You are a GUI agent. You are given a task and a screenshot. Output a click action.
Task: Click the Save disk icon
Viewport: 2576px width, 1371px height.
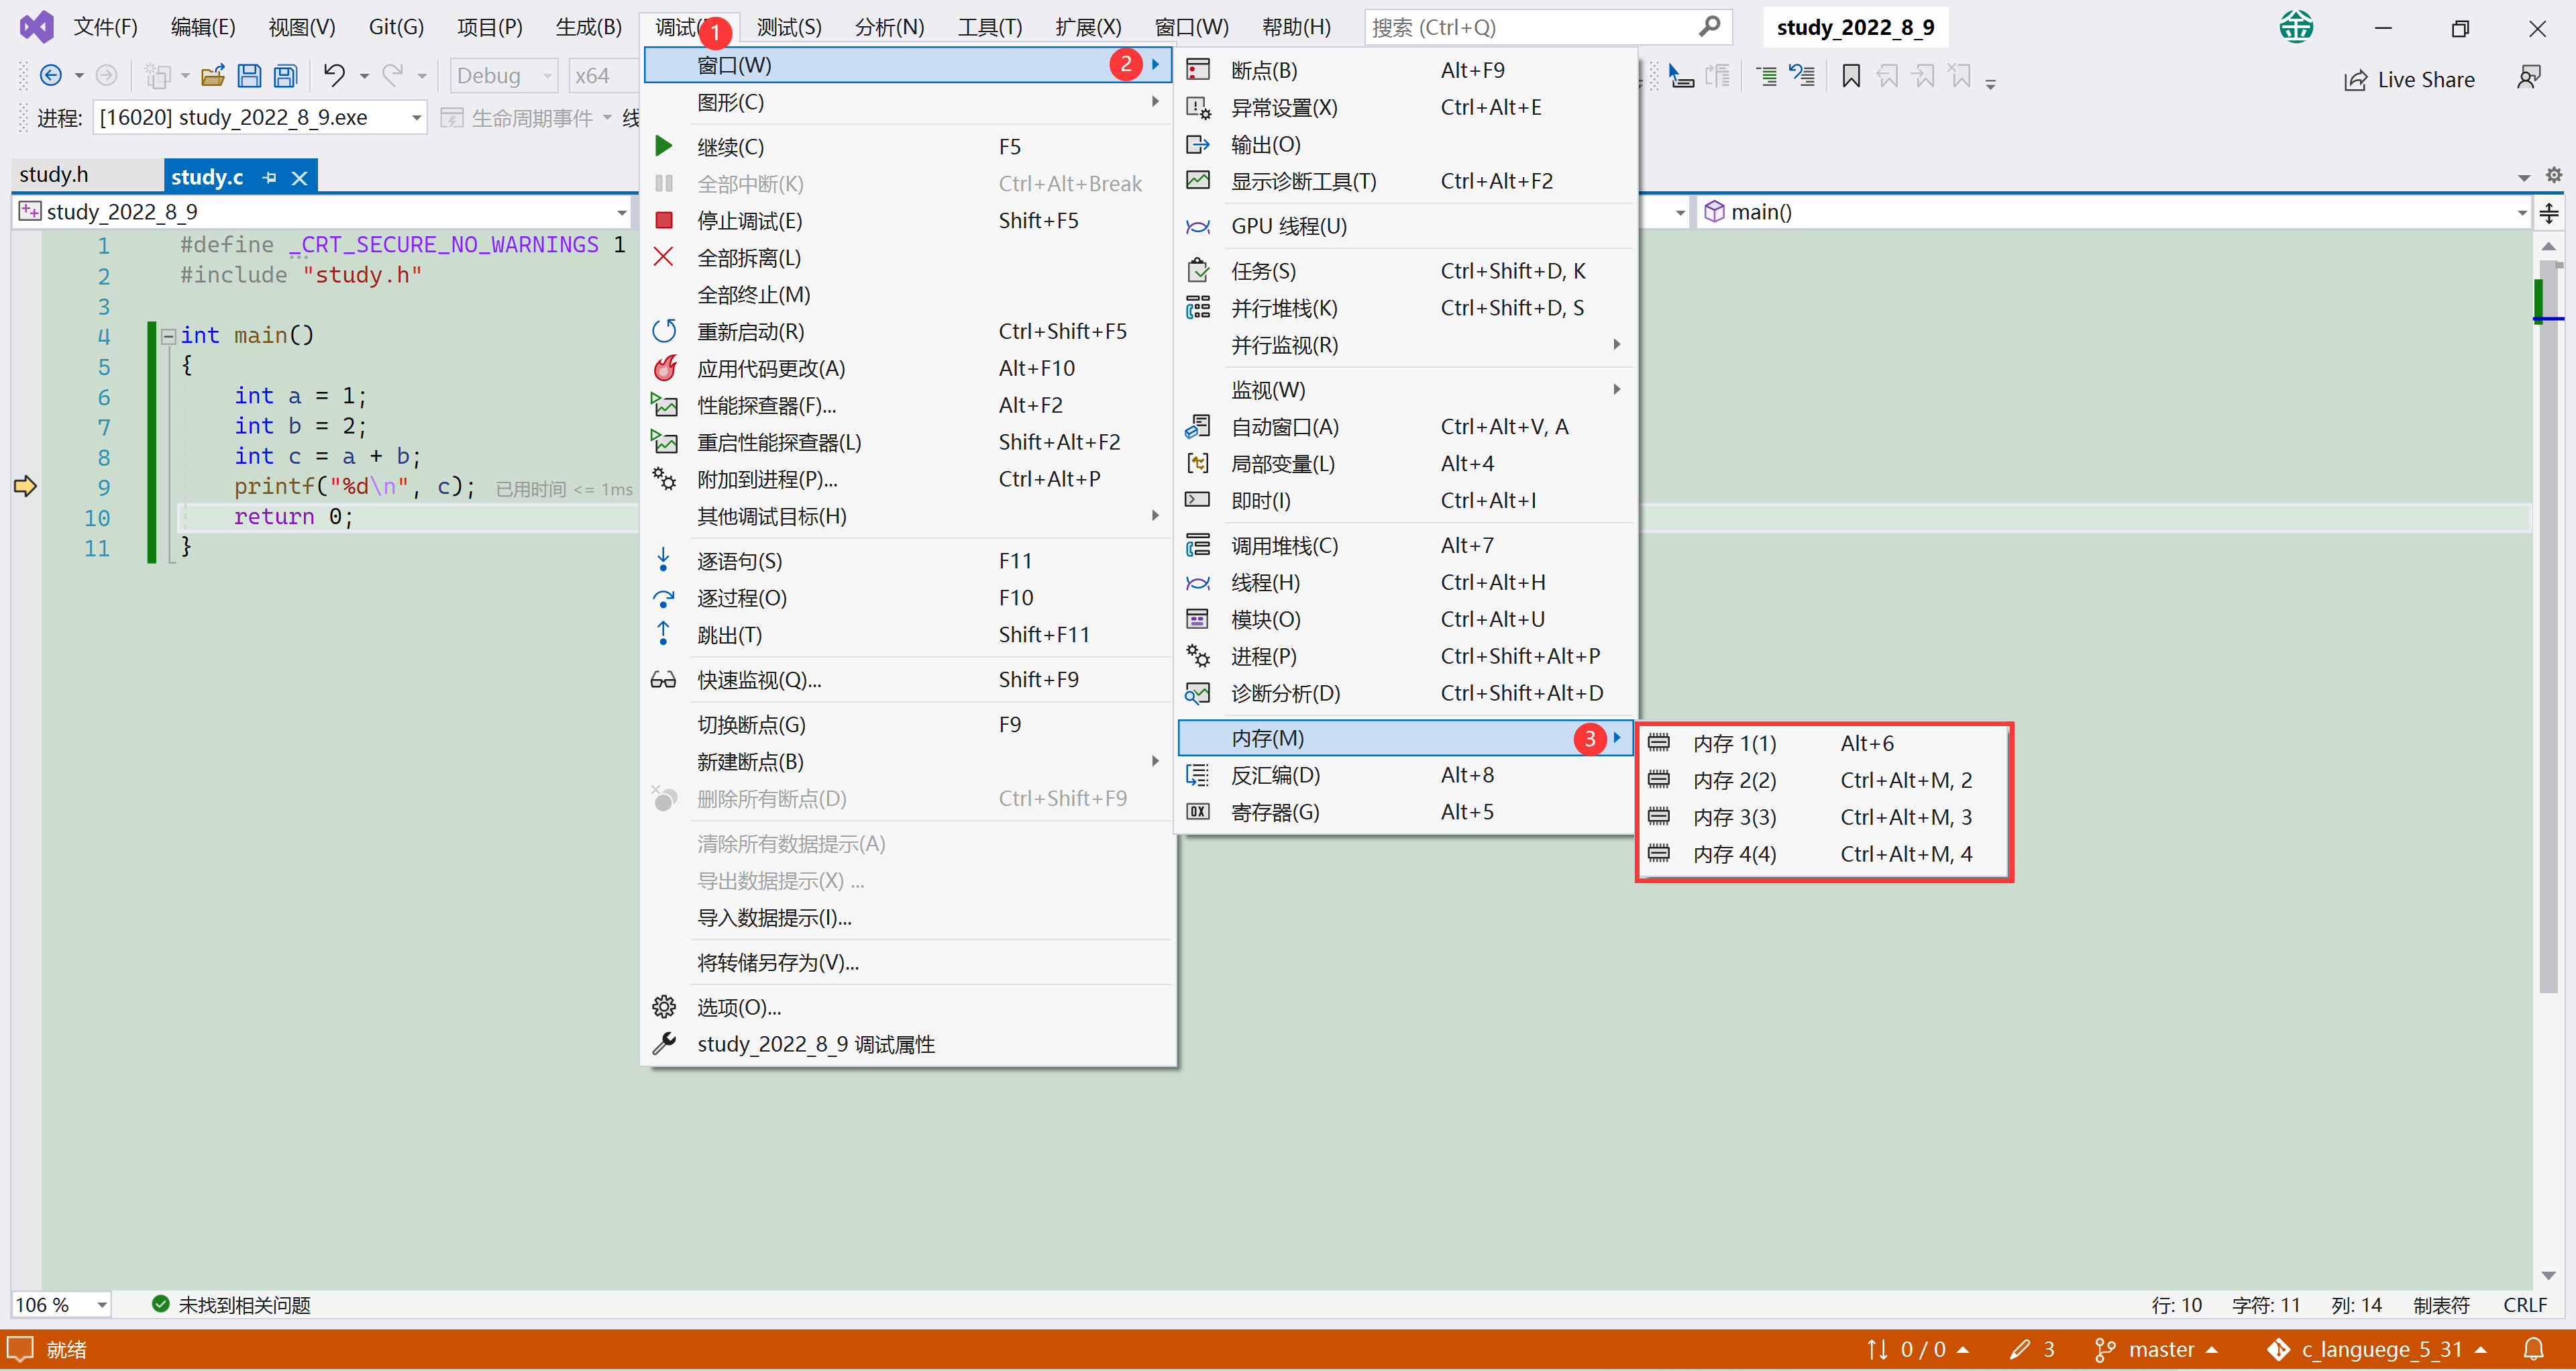pyautogui.click(x=249, y=76)
